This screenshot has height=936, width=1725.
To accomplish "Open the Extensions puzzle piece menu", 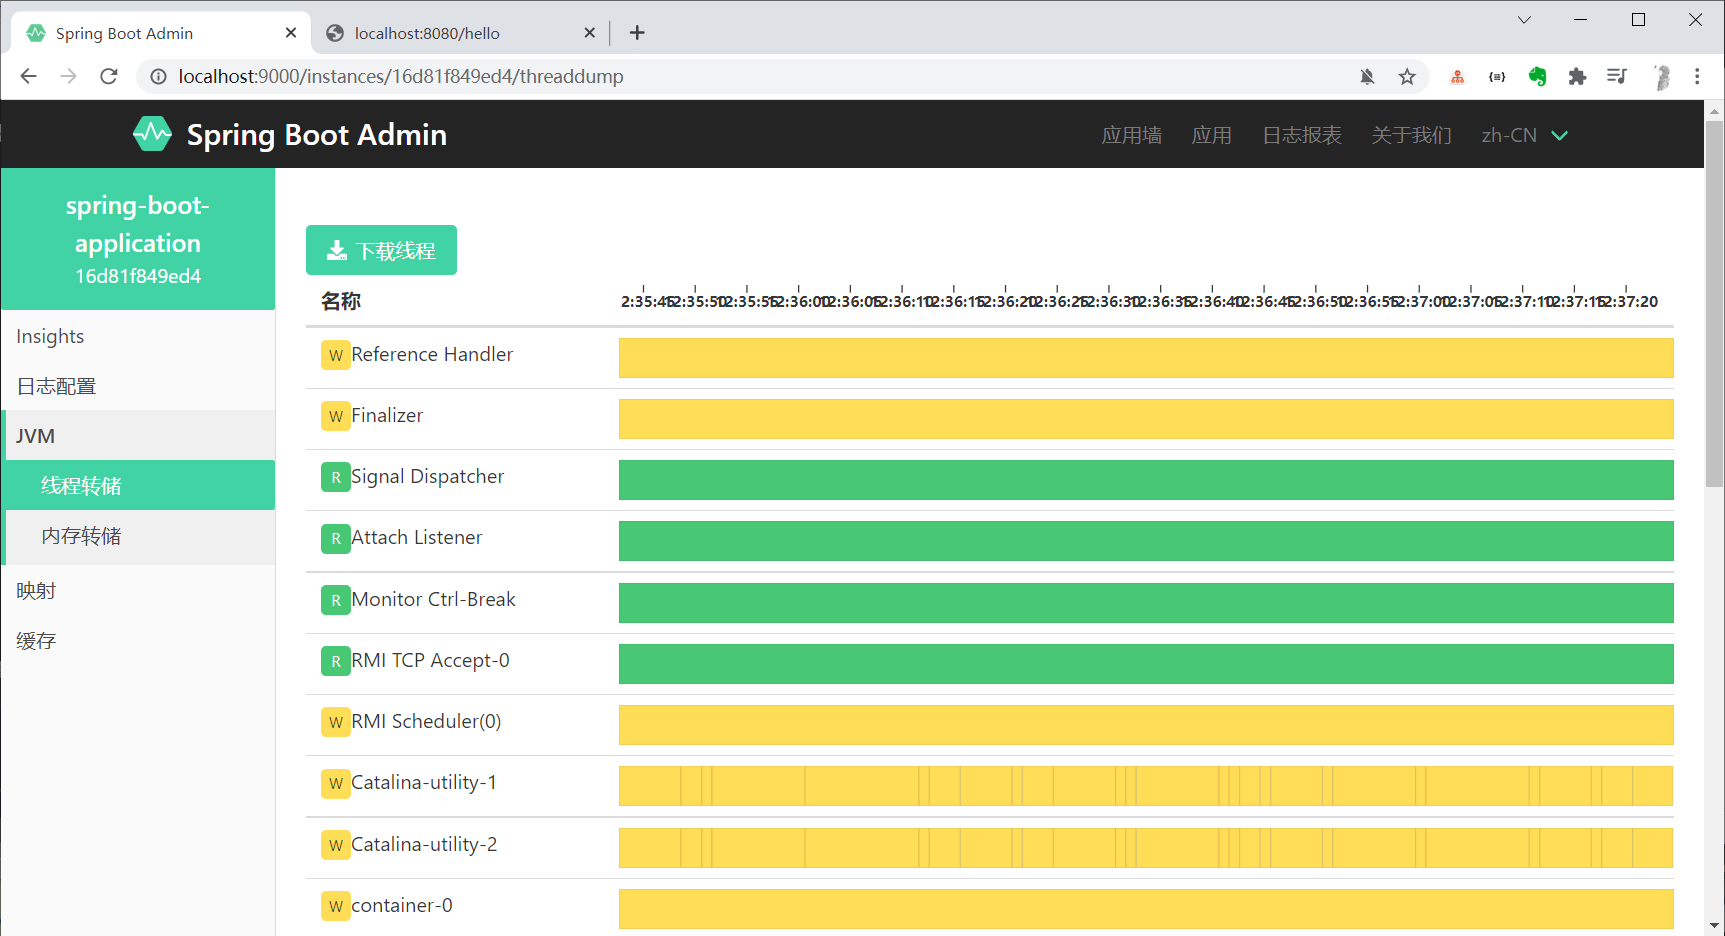I will coord(1577,76).
